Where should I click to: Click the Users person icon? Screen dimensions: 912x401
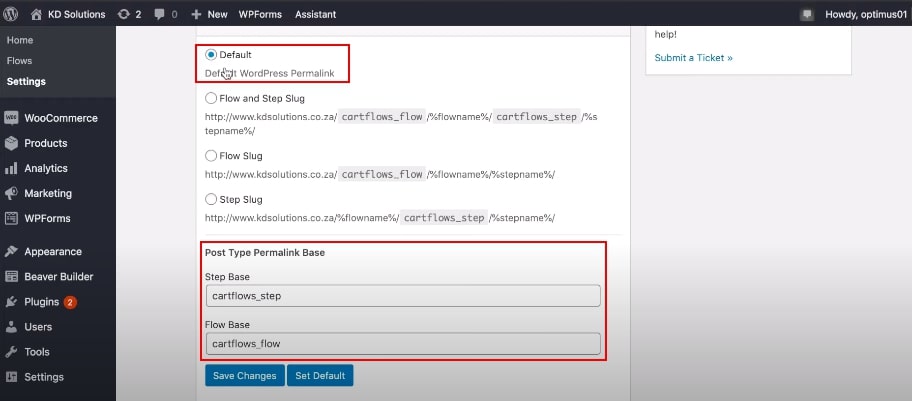(11, 327)
